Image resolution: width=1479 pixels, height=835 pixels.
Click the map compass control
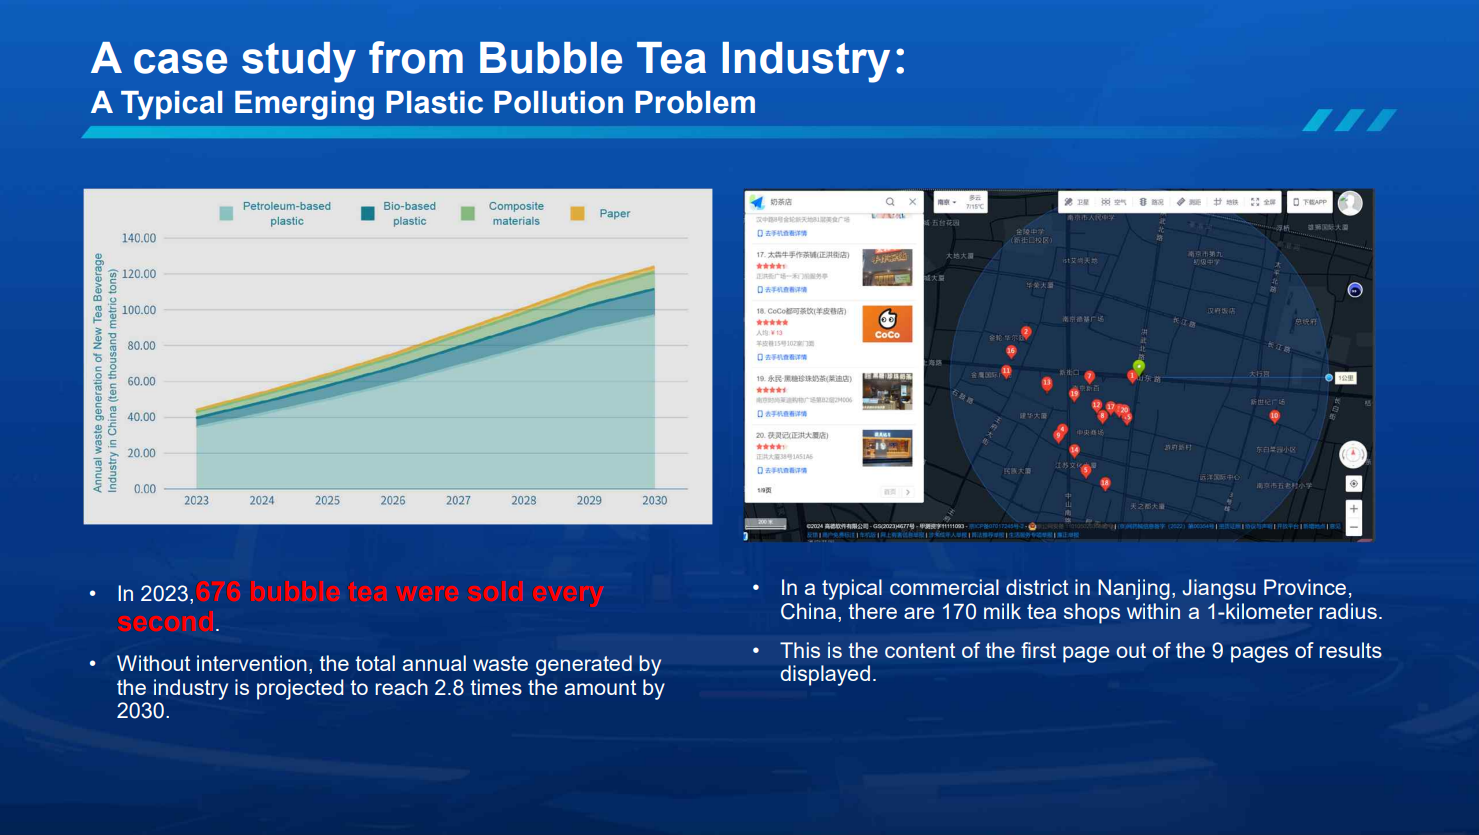point(1353,455)
